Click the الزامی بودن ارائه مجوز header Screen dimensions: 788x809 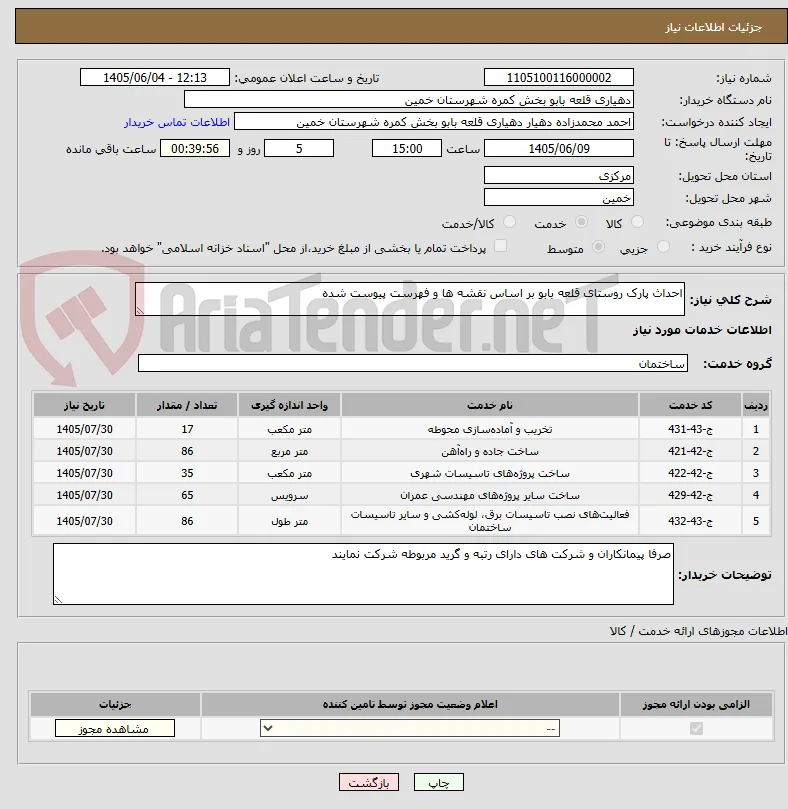[696, 704]
